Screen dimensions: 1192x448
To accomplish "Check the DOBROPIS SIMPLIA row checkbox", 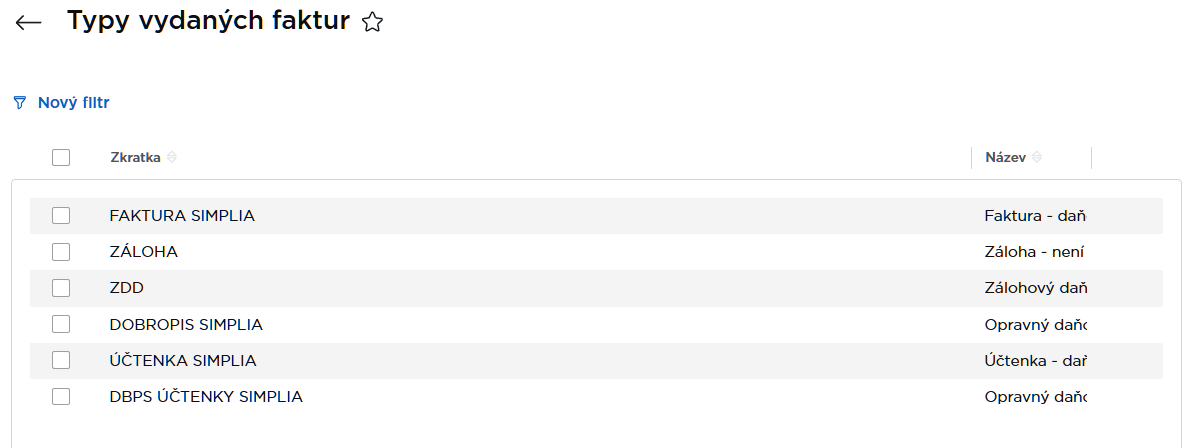I will tap(61, 324).
